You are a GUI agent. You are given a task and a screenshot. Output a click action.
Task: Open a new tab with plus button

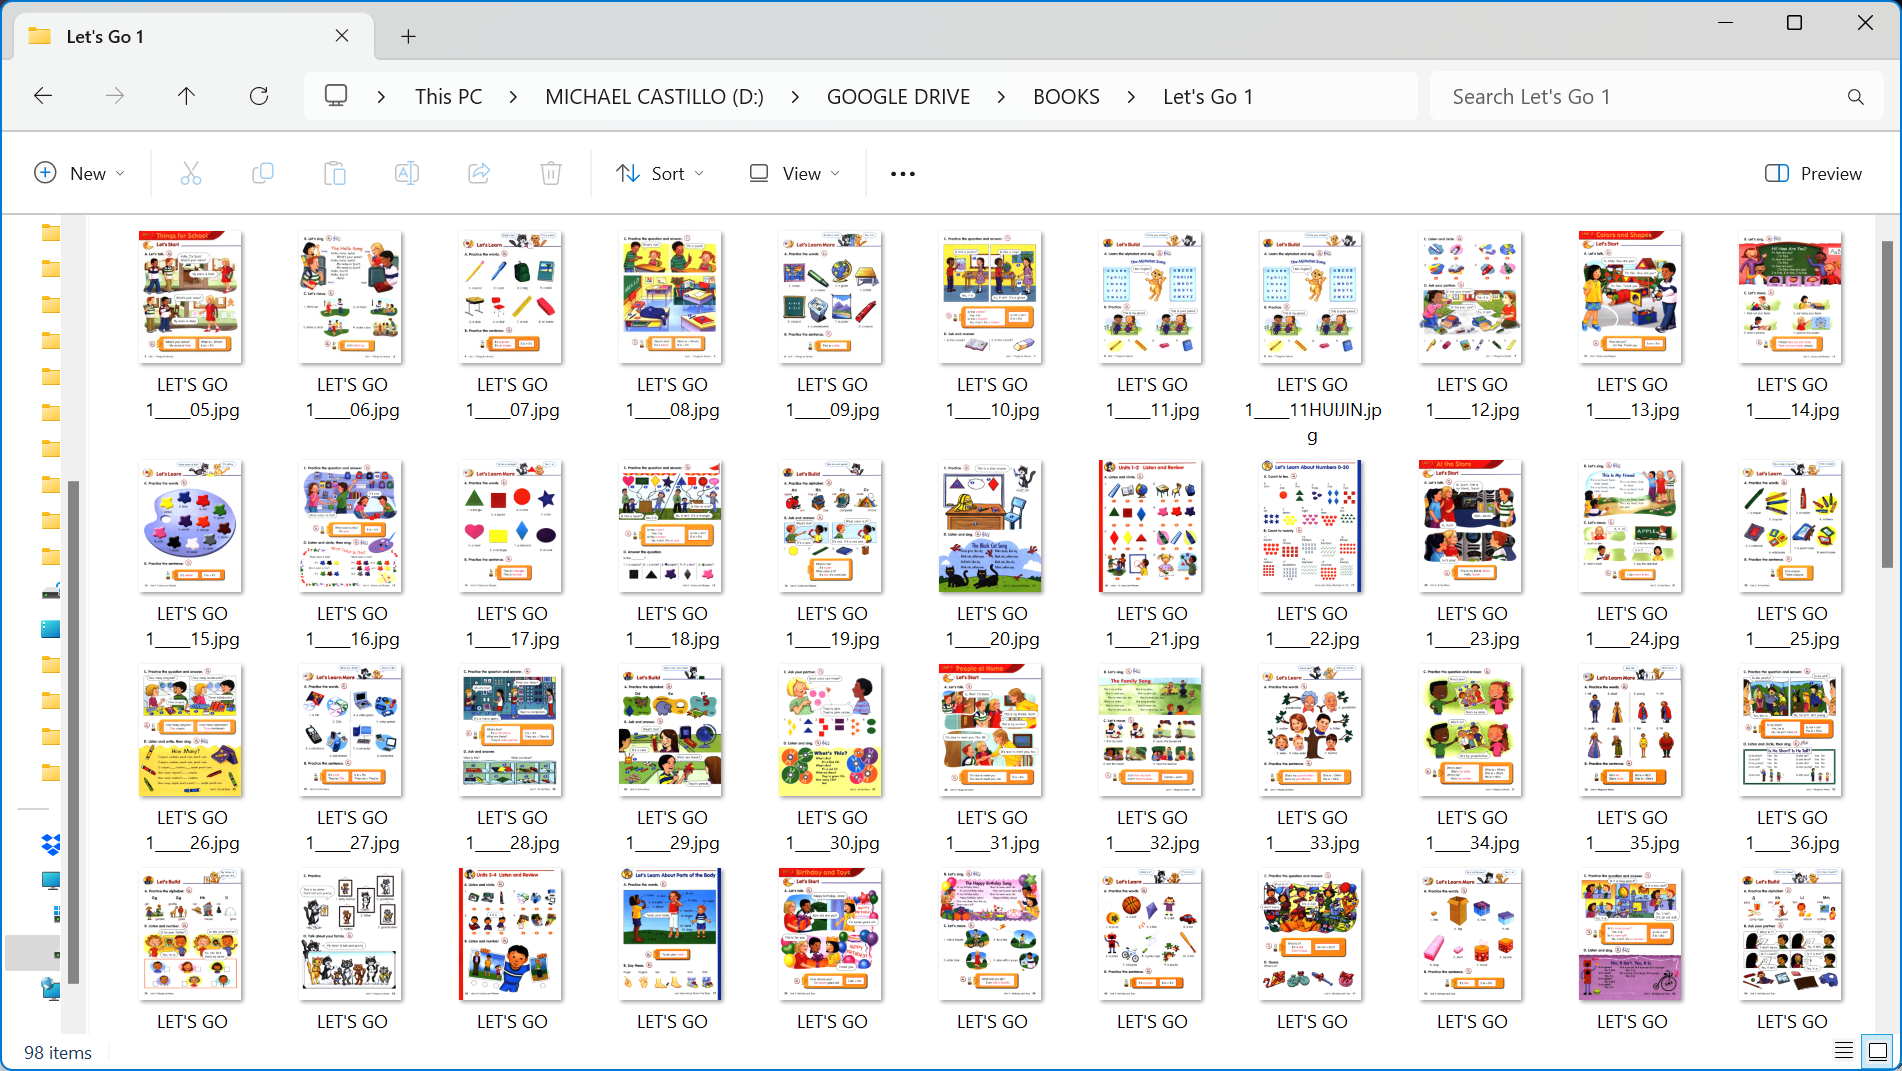tap(408, 36)
